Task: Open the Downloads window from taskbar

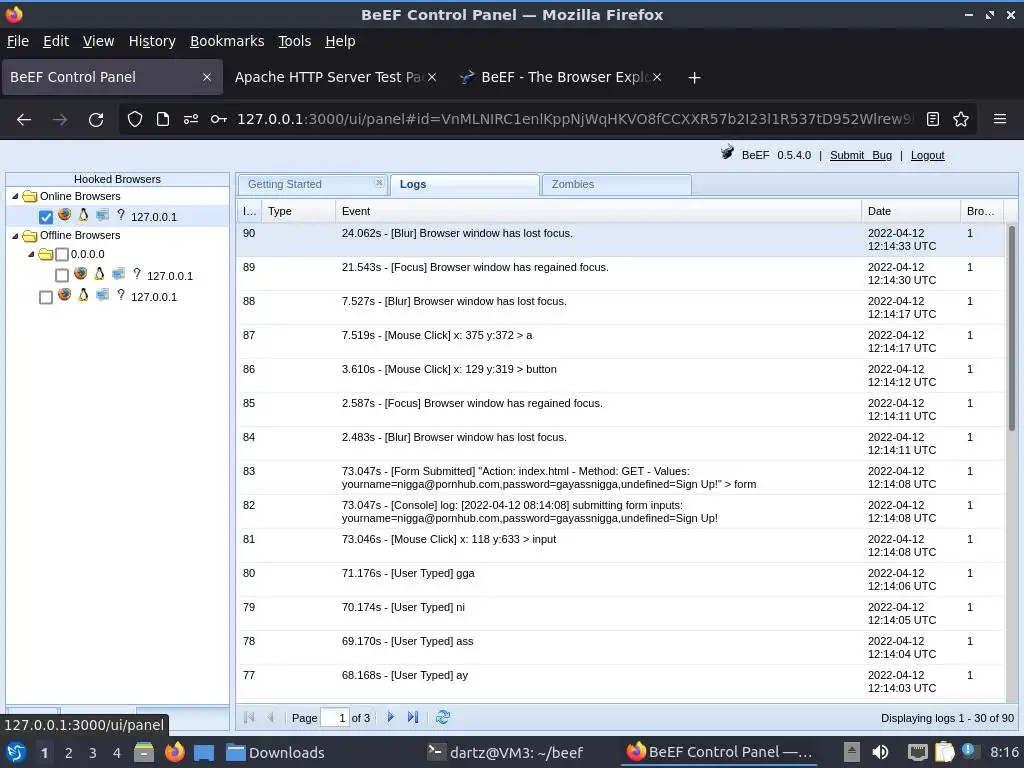Action: pos(275,752)
